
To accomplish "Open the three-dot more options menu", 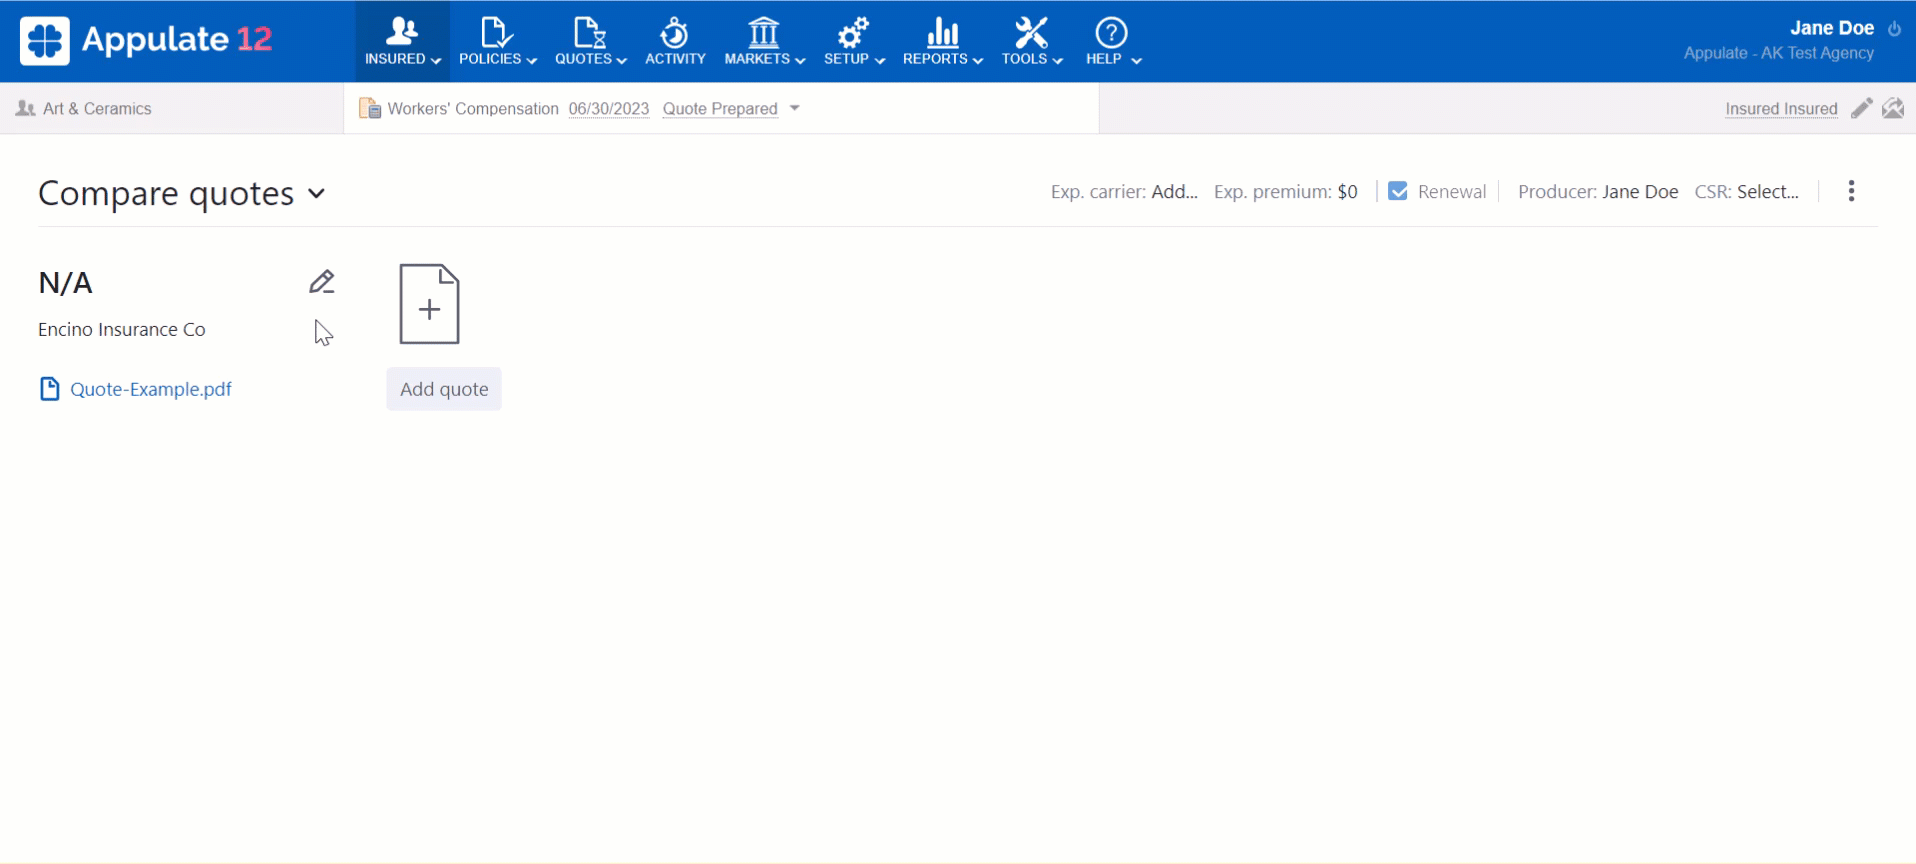I will [x=1851, y=191].
